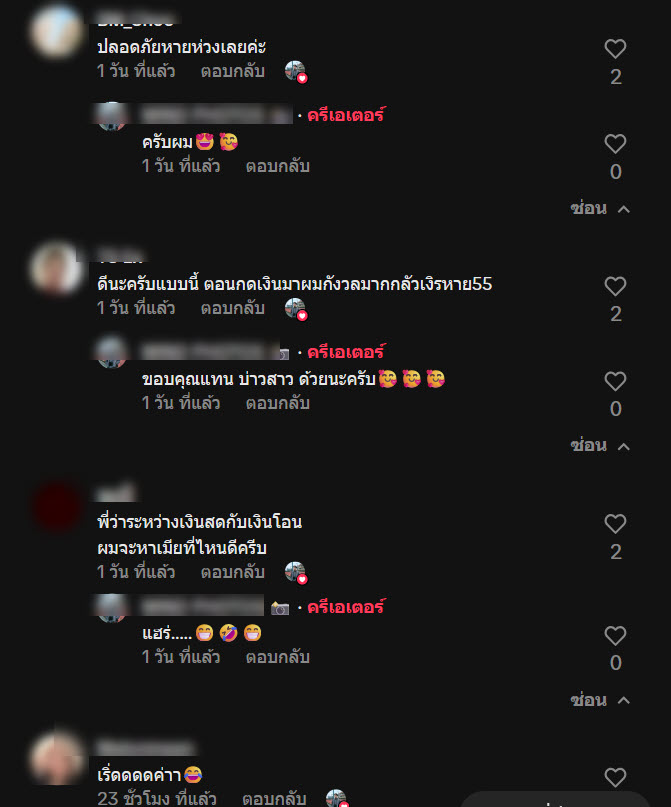
Task: Like the creator reply ขอบคุณแทน บ่าวสาว
Action: point(615,381)
